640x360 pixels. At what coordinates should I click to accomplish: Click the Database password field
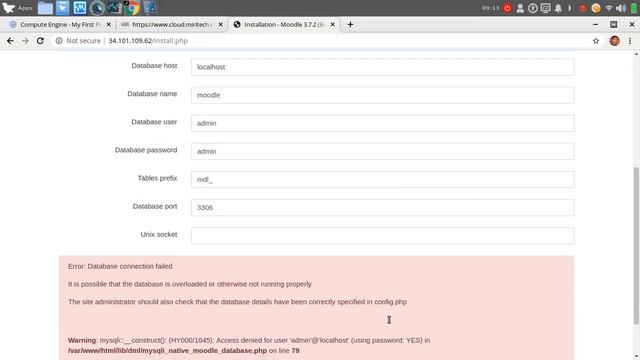(x=382, y=151)
